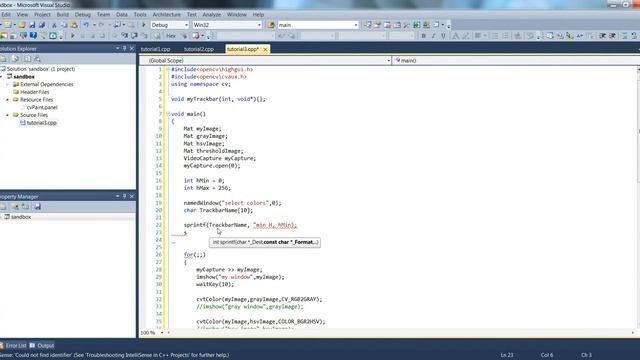Click the Undo arrow icon
This screenshot has height=360, width=640.
(86, 25)
